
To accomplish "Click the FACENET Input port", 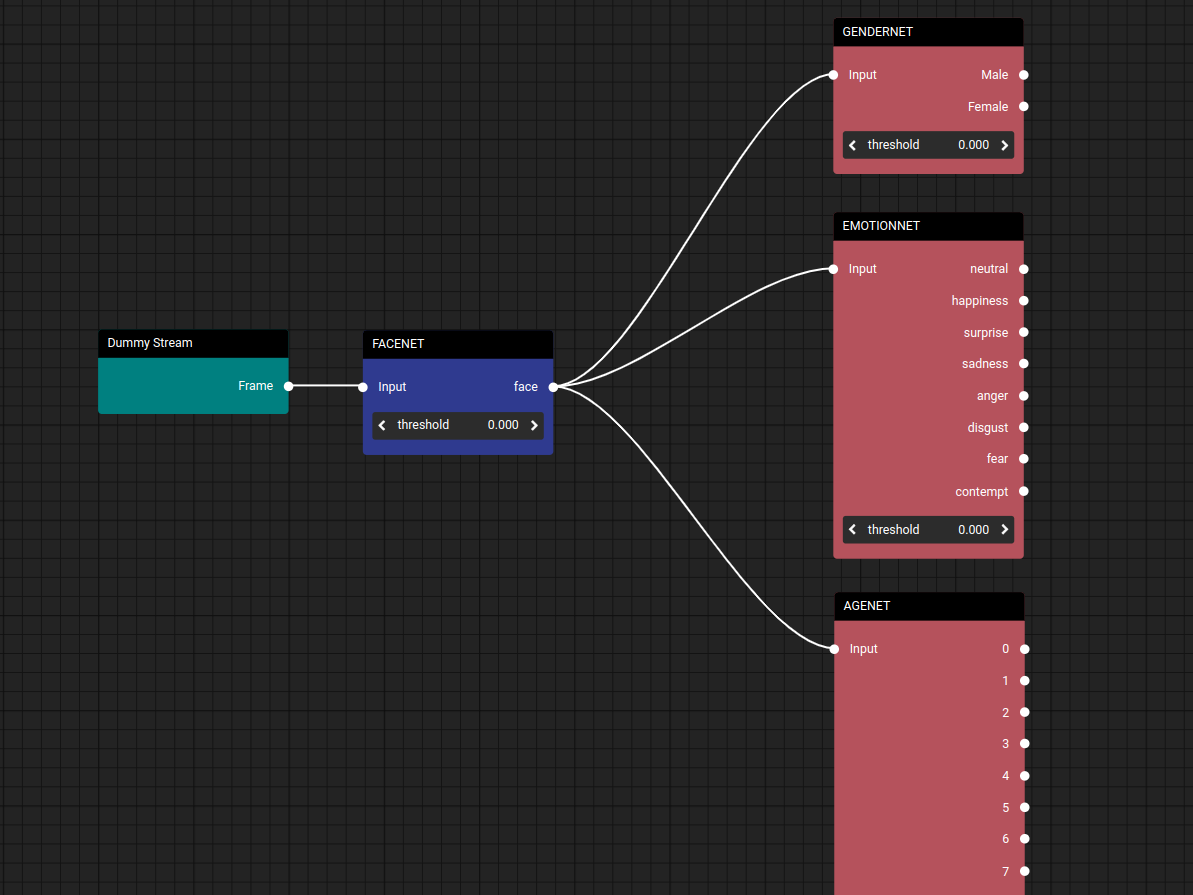I will point(363,387).
